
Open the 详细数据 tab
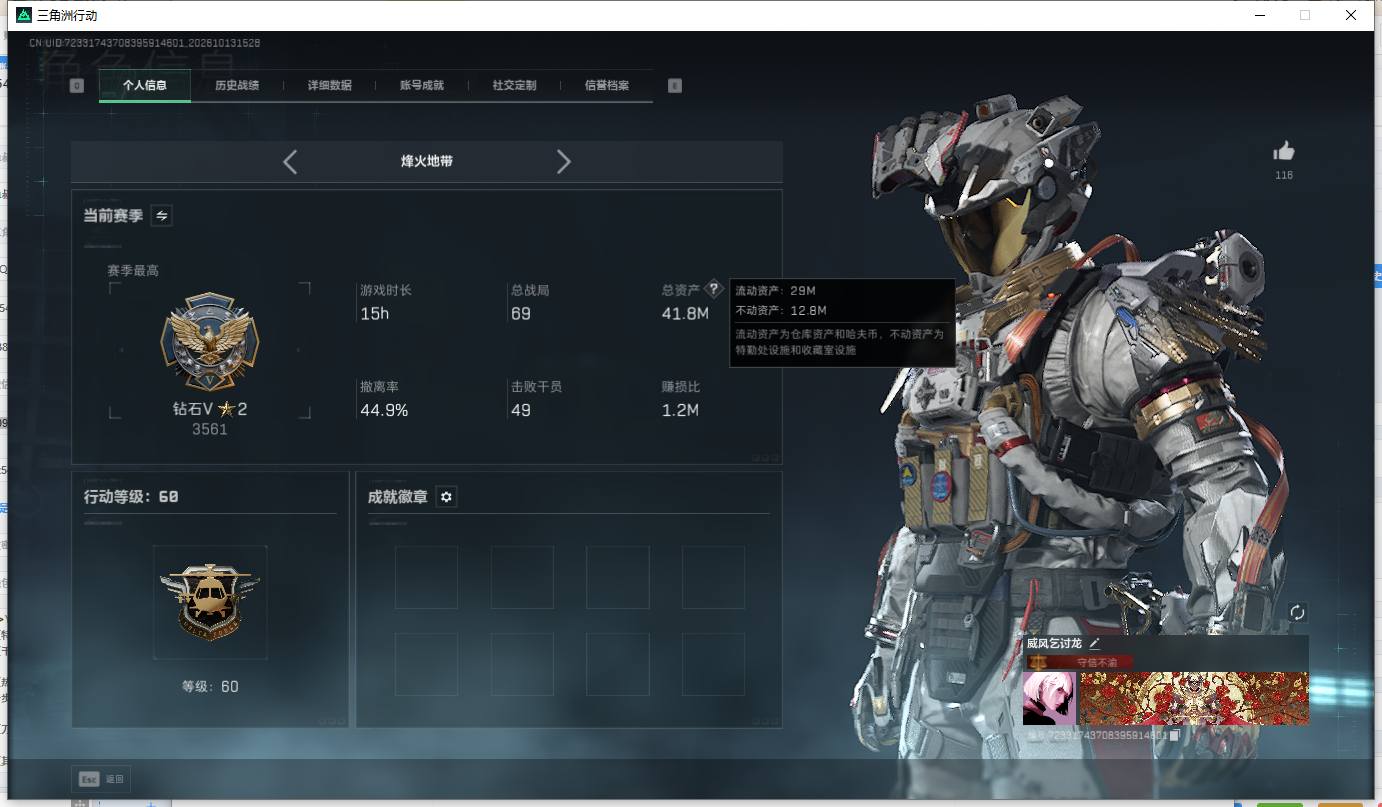tap(329, 86)
